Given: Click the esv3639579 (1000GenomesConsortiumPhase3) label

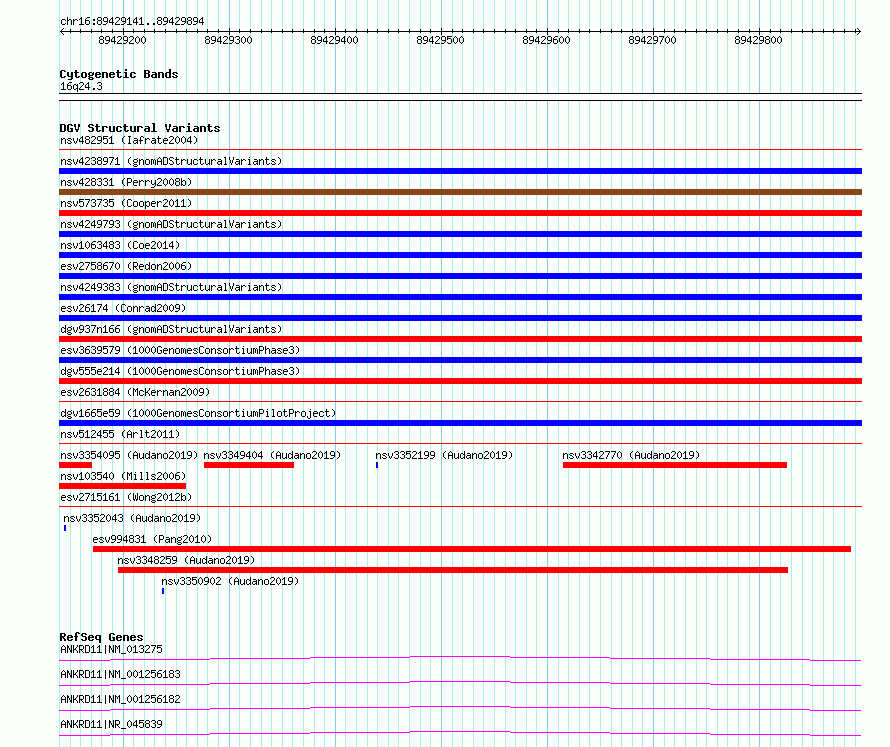Looking at the screenshot, I should tap(180, 350).
